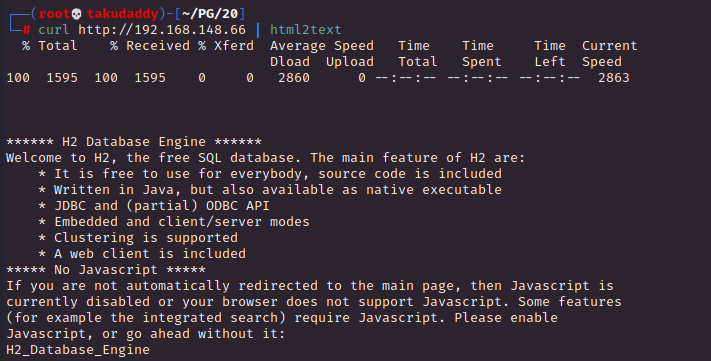Click the '% Xferd' column header
The width and height of the screenshot is (711, 361).
point(226,46)
